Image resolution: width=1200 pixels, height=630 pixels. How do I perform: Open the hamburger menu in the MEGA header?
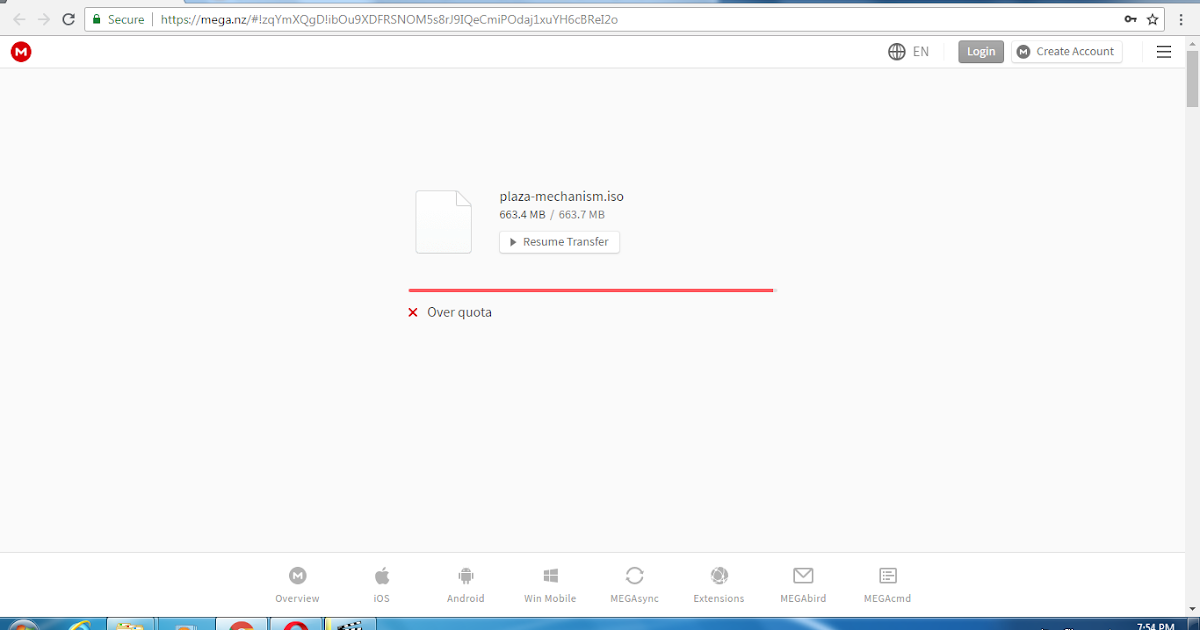[x=1164, y=52]
